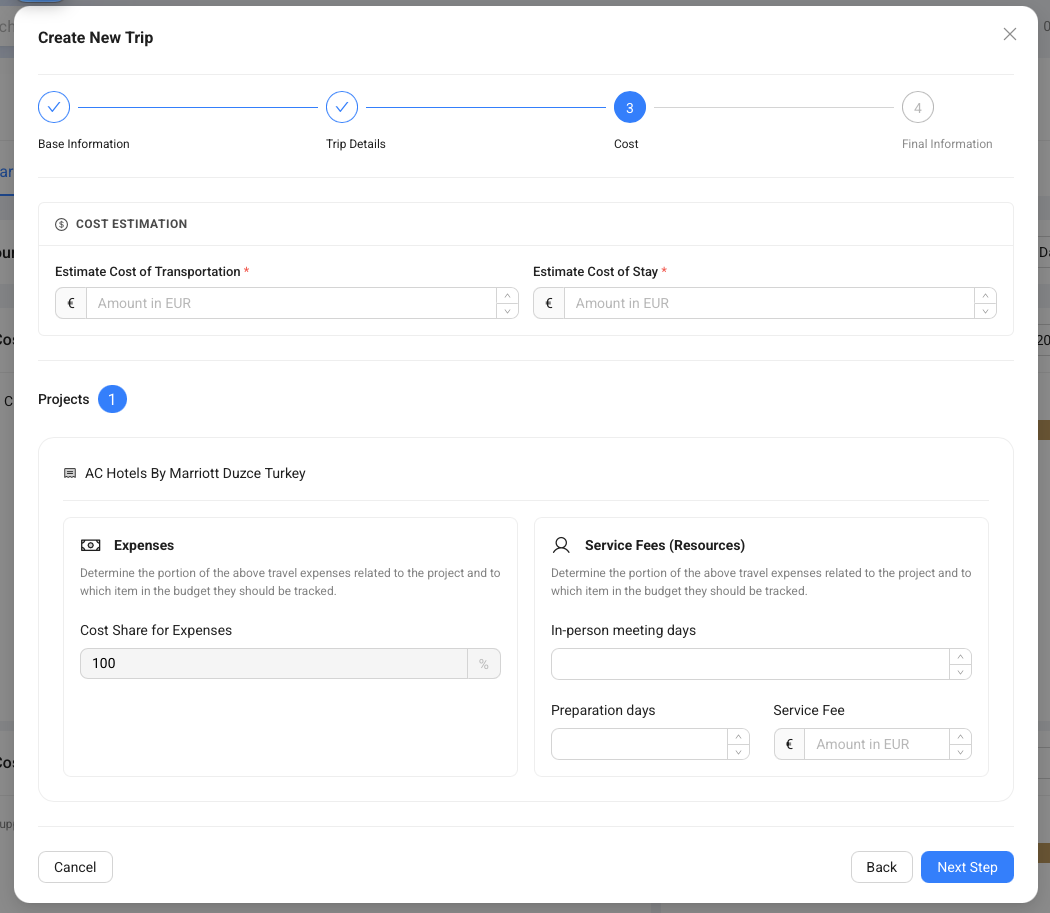
Task: Click the Cost Share for Expenses label
Action: coord(156,630)
